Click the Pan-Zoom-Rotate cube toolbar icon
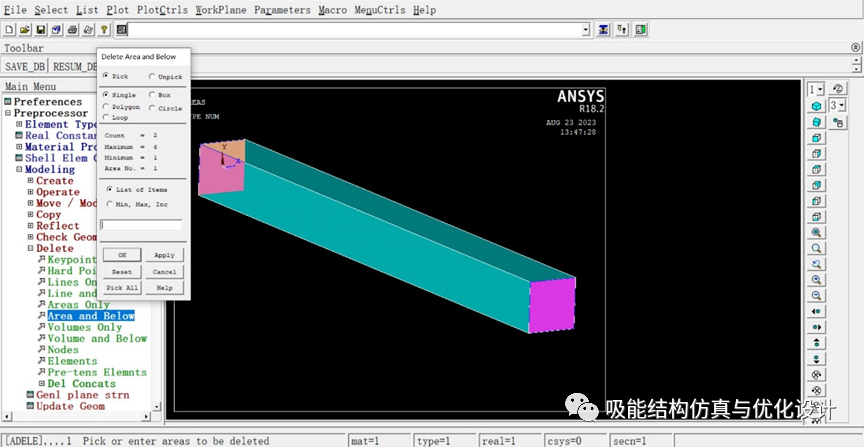864x447 pixels. 57,30
